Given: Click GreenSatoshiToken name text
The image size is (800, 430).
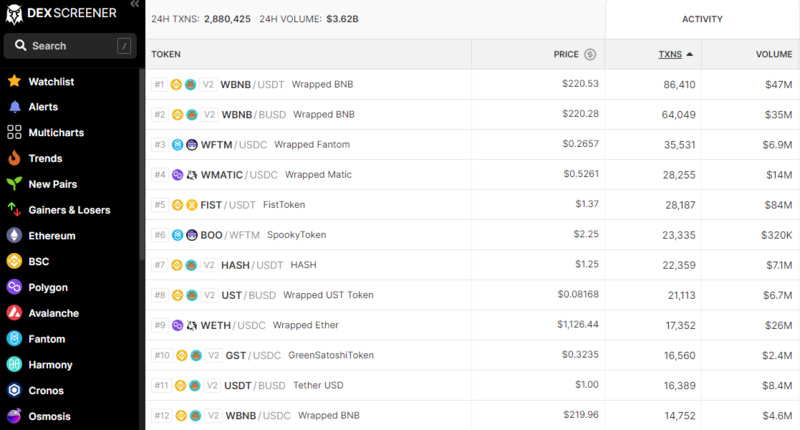Looking at the screenshot, I should tap(331, 355).
